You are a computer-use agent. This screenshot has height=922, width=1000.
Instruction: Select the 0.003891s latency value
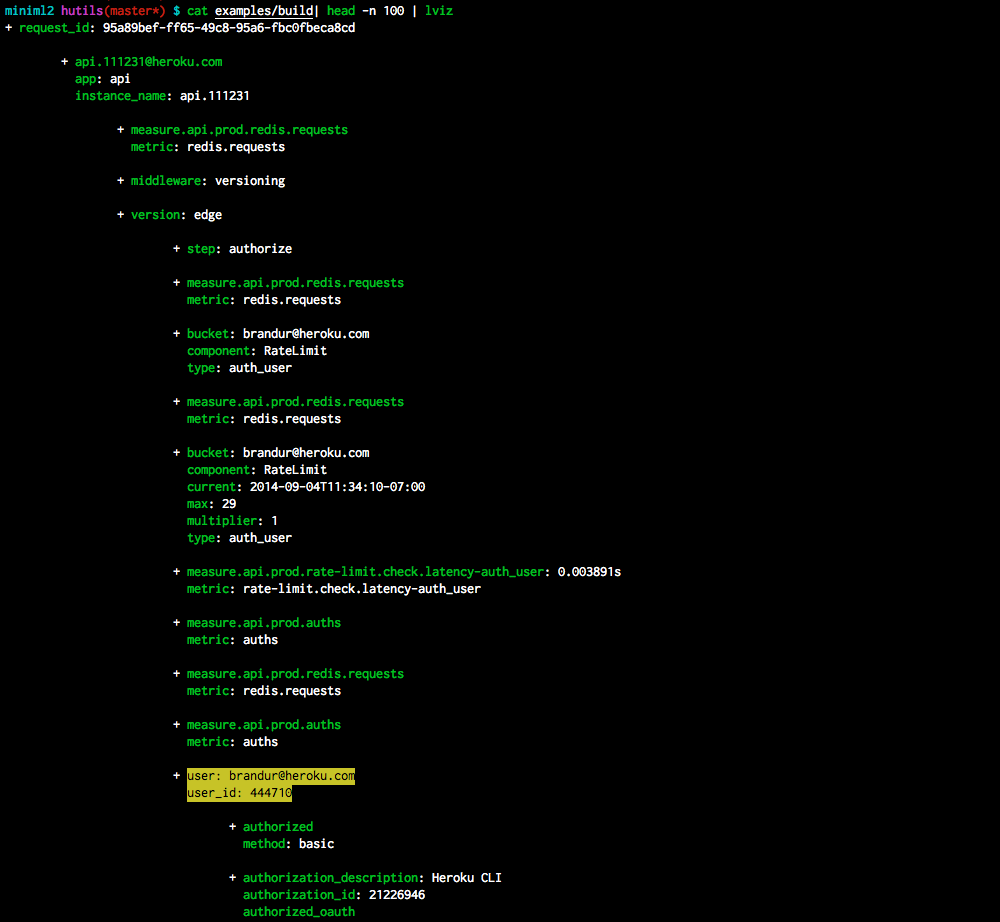[589, 572]
